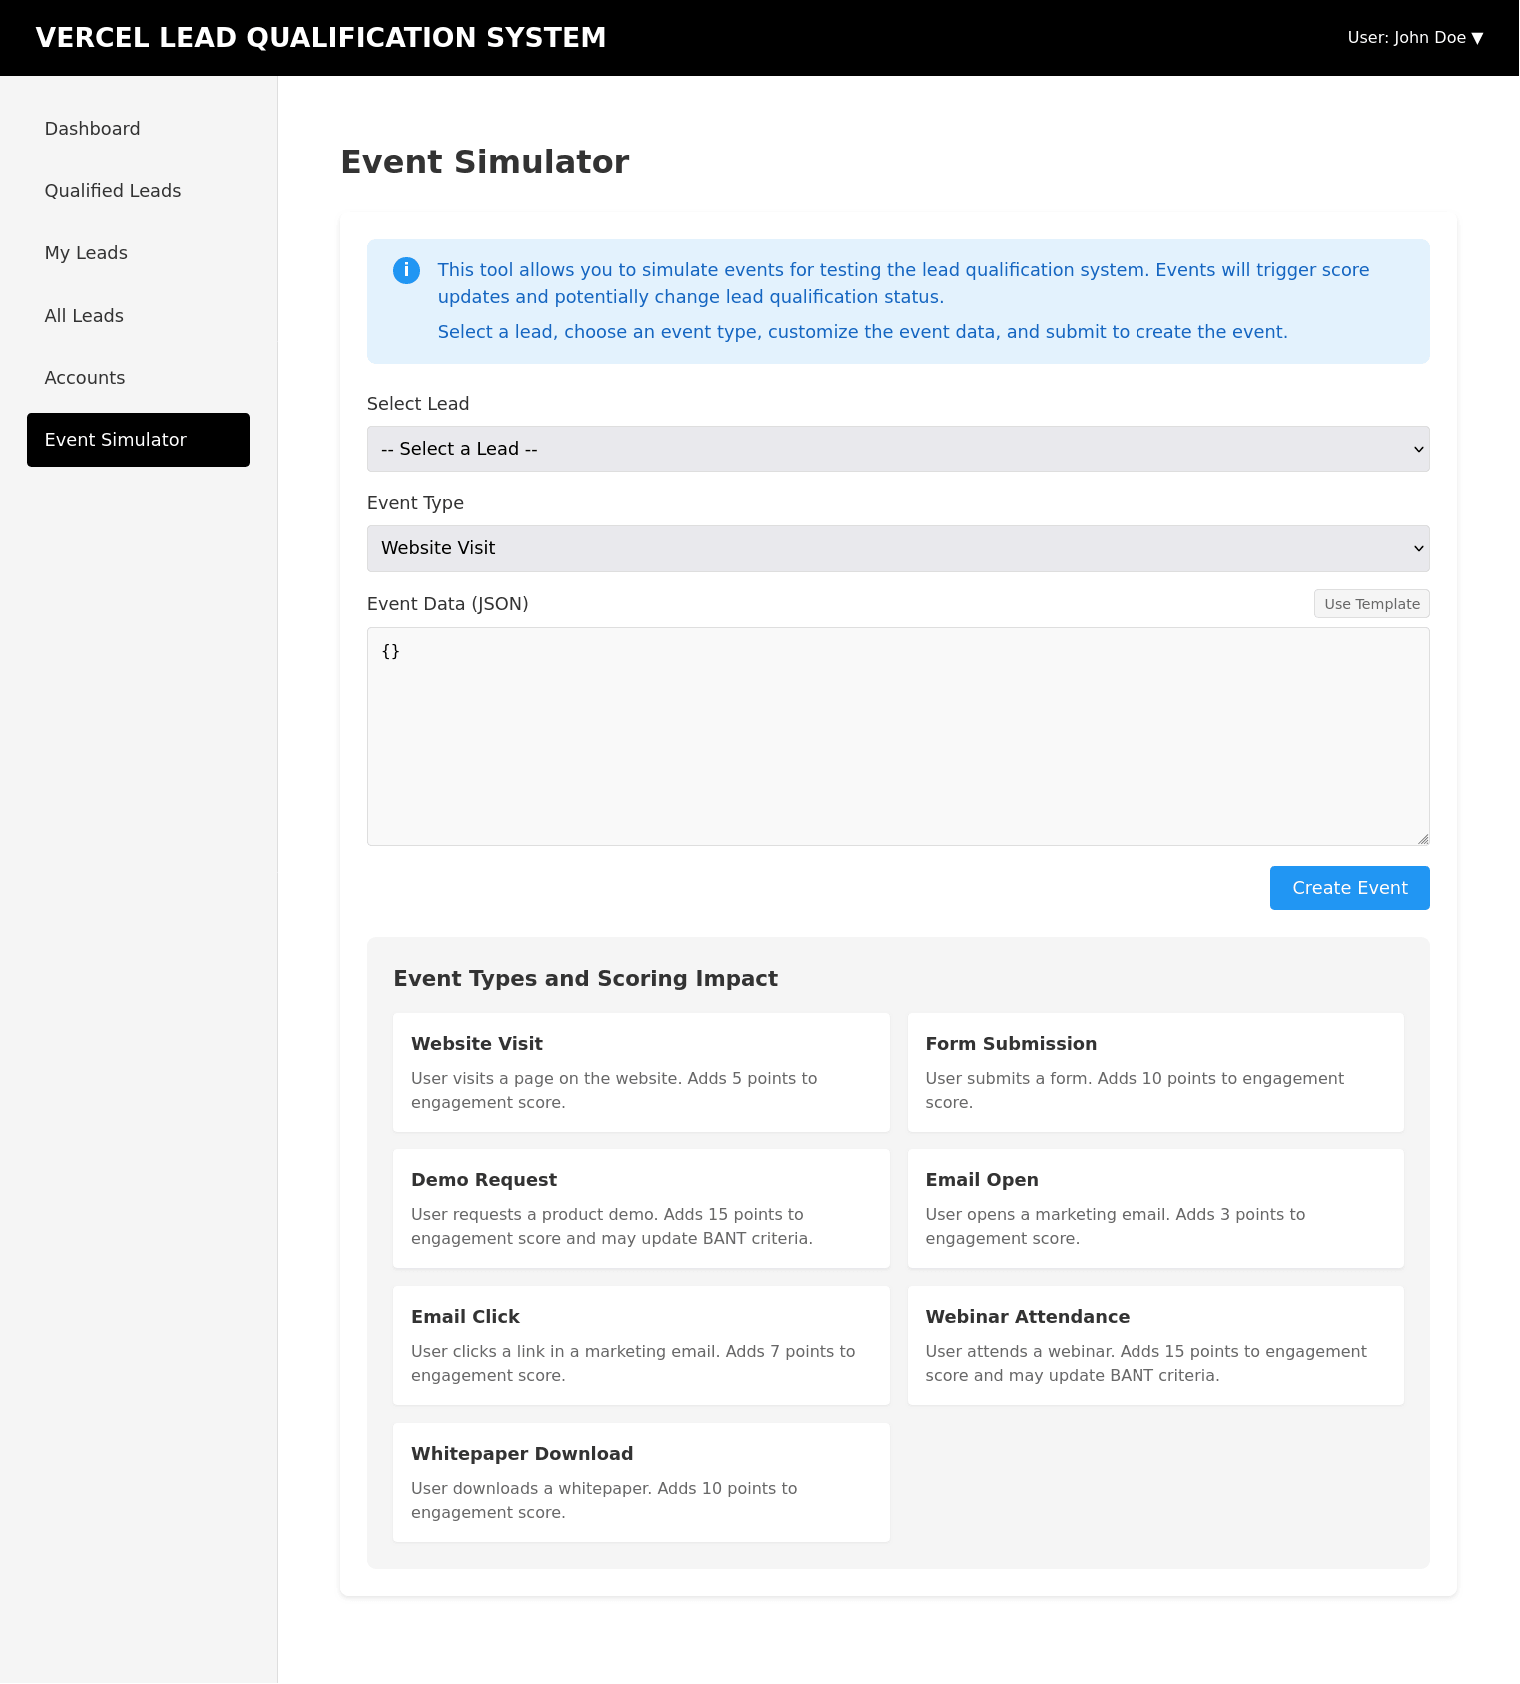Expand the Event Type dropdown
This screenshot has width=1520, height=1684.
pos(898,548)
